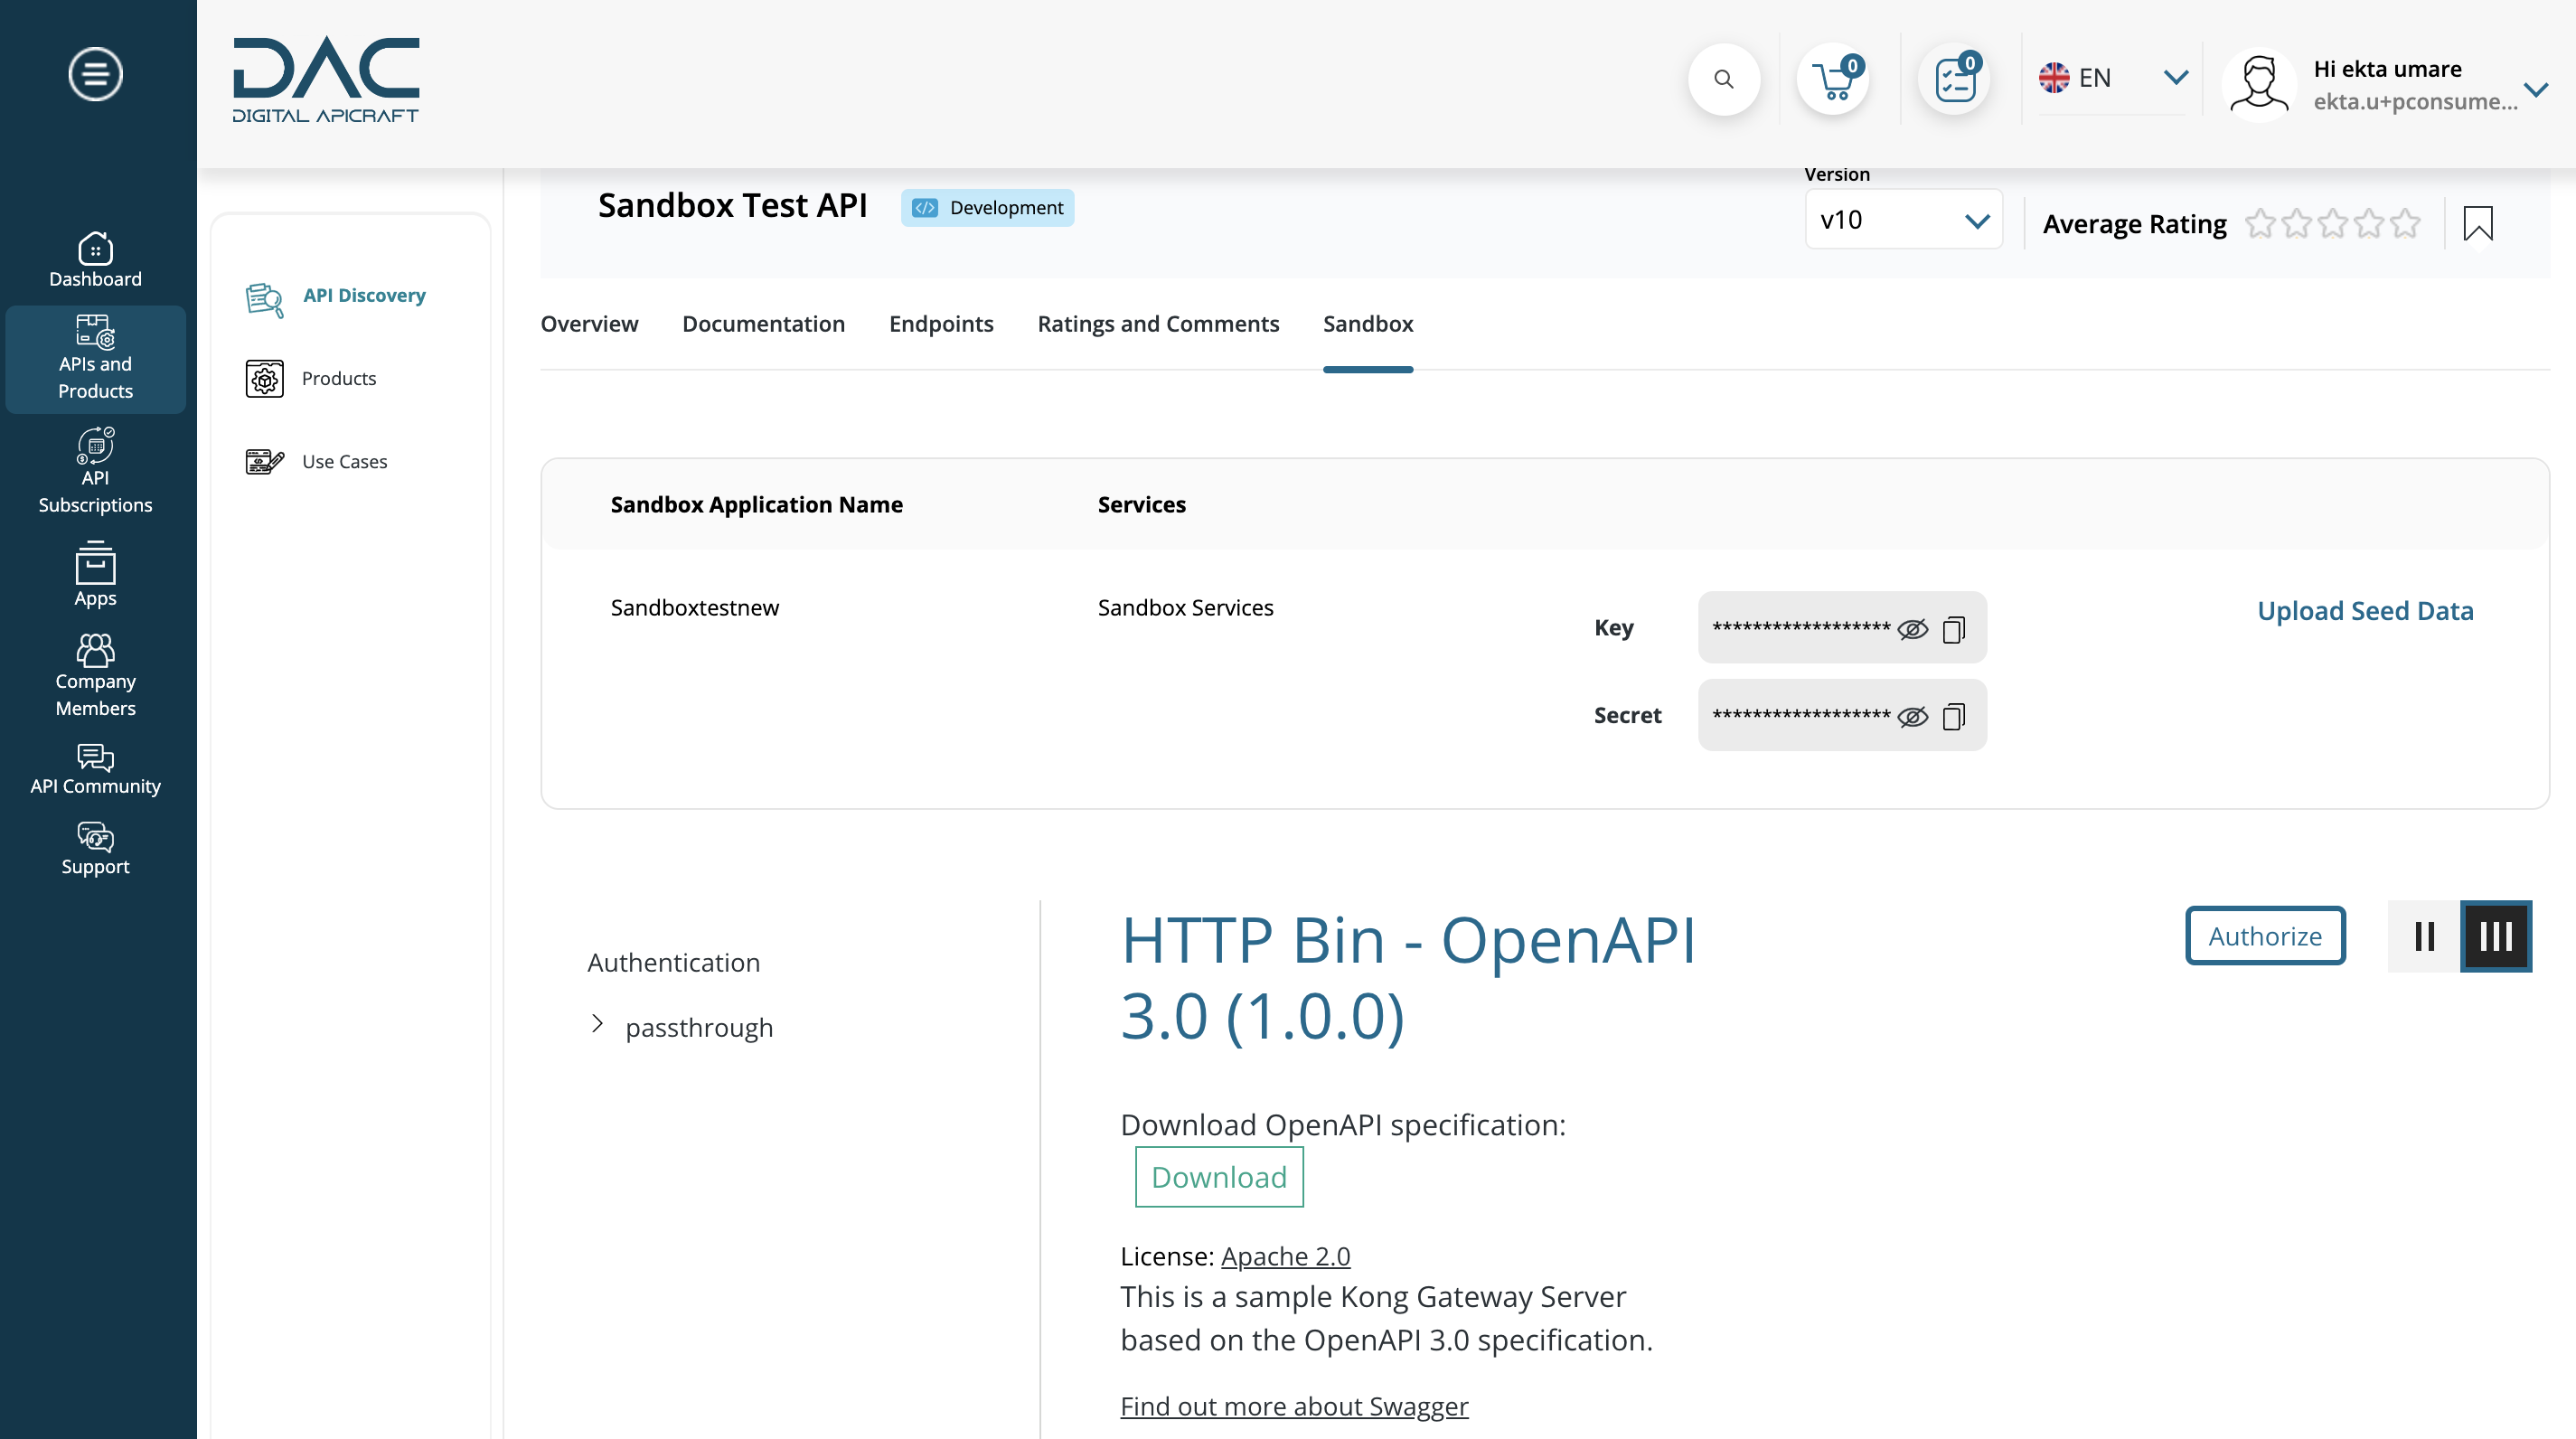Click the Hi ekta umare greeting
Viewport: 2576px width, 1439px height.
pyautogui.click(x=2387, y=69)
